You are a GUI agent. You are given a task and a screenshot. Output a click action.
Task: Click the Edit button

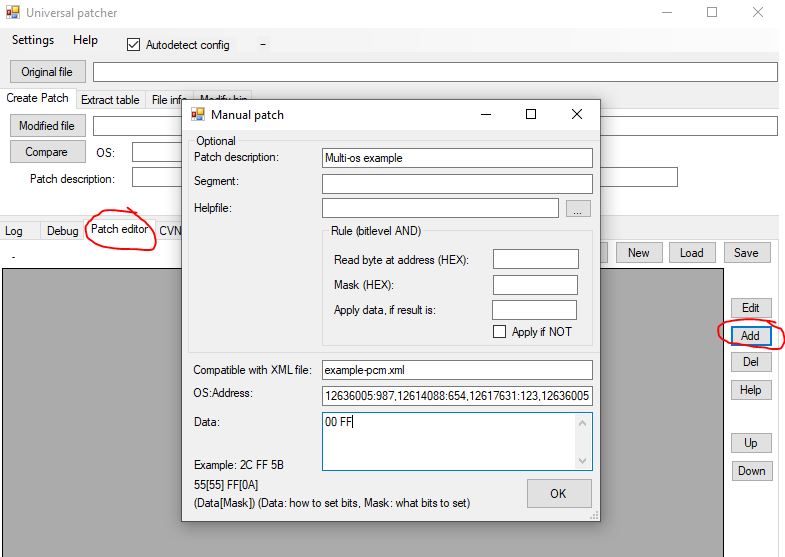pos(751,308)
